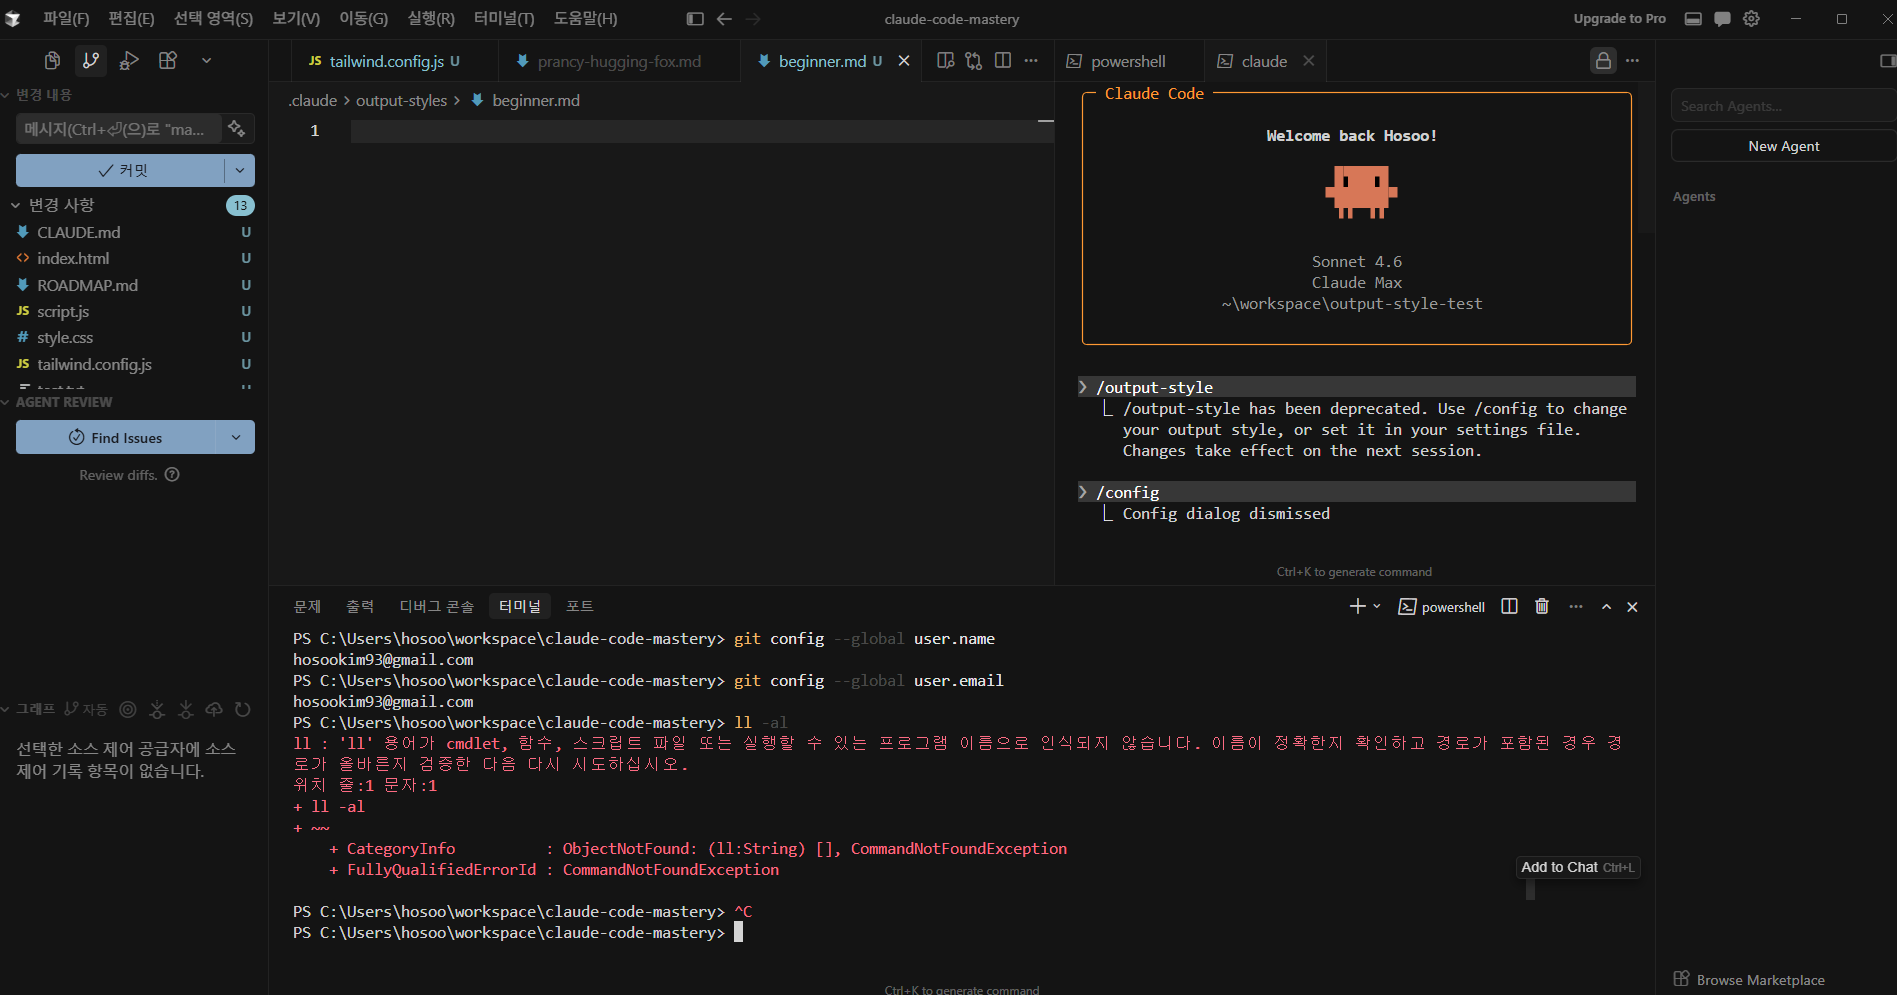Open the Extensions view icon

[x=168, y=61]
